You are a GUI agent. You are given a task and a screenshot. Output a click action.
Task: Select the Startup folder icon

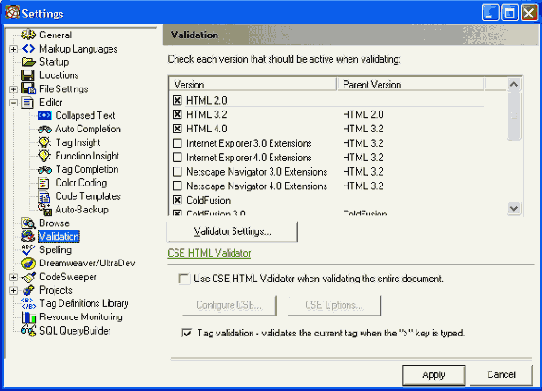(x=28, y=62)
